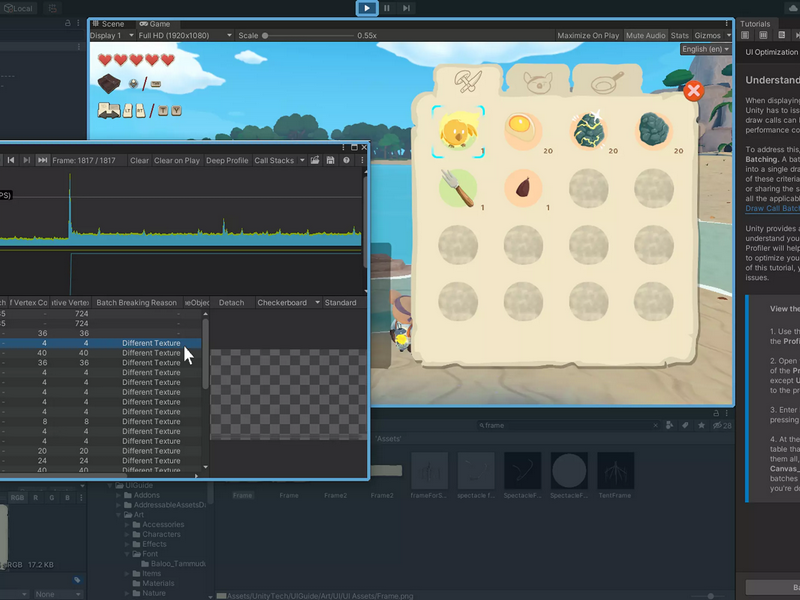This screenshot has width=800, height=600.
Task: Enable Maximize On Play
Action: point(588,35)
